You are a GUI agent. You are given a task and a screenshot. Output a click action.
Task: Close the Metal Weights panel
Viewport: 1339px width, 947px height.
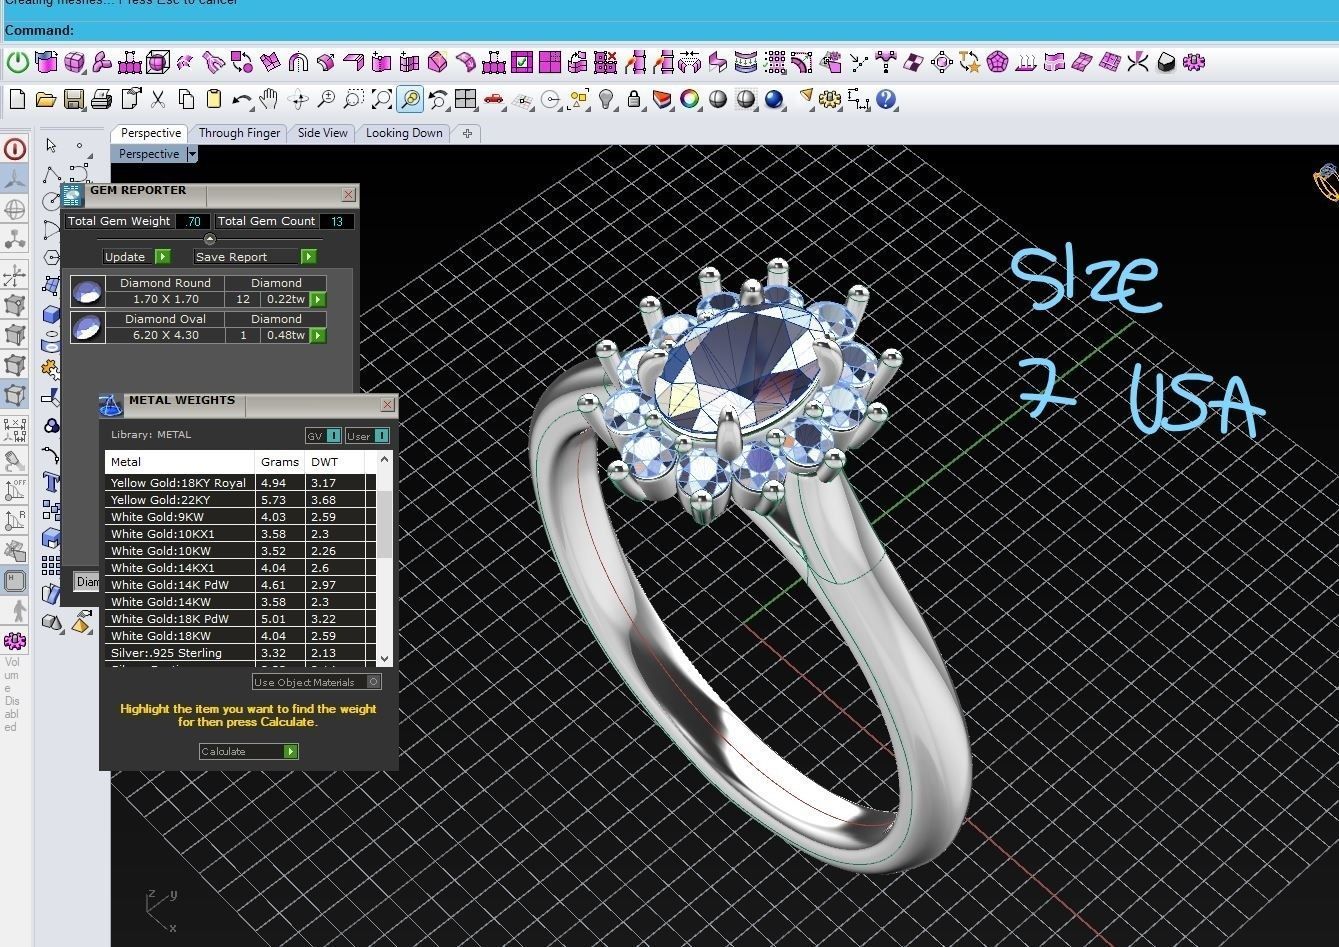[x=388, y=405]
